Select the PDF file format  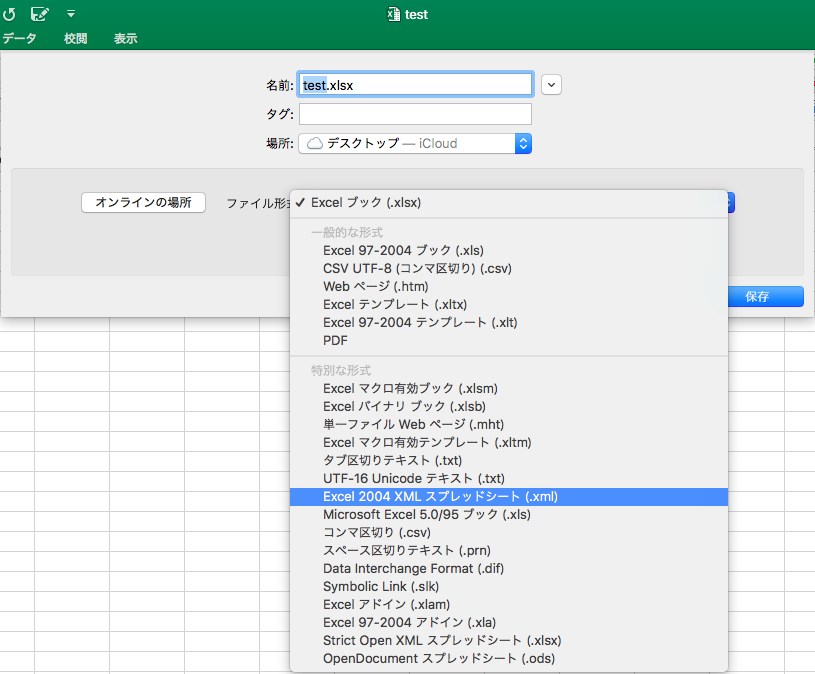pyautogui.click(x=334, y=340)
